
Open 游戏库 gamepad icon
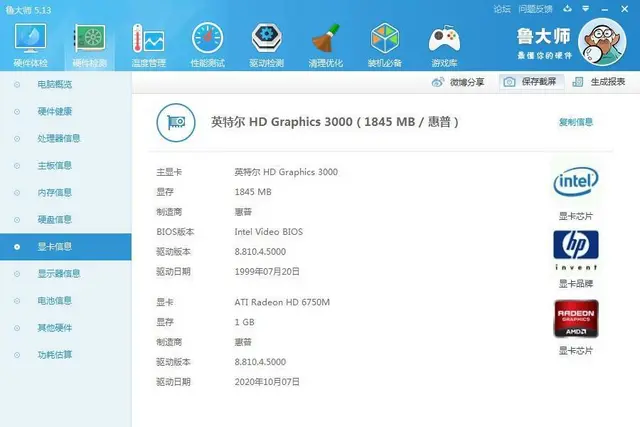click(444, 39)
